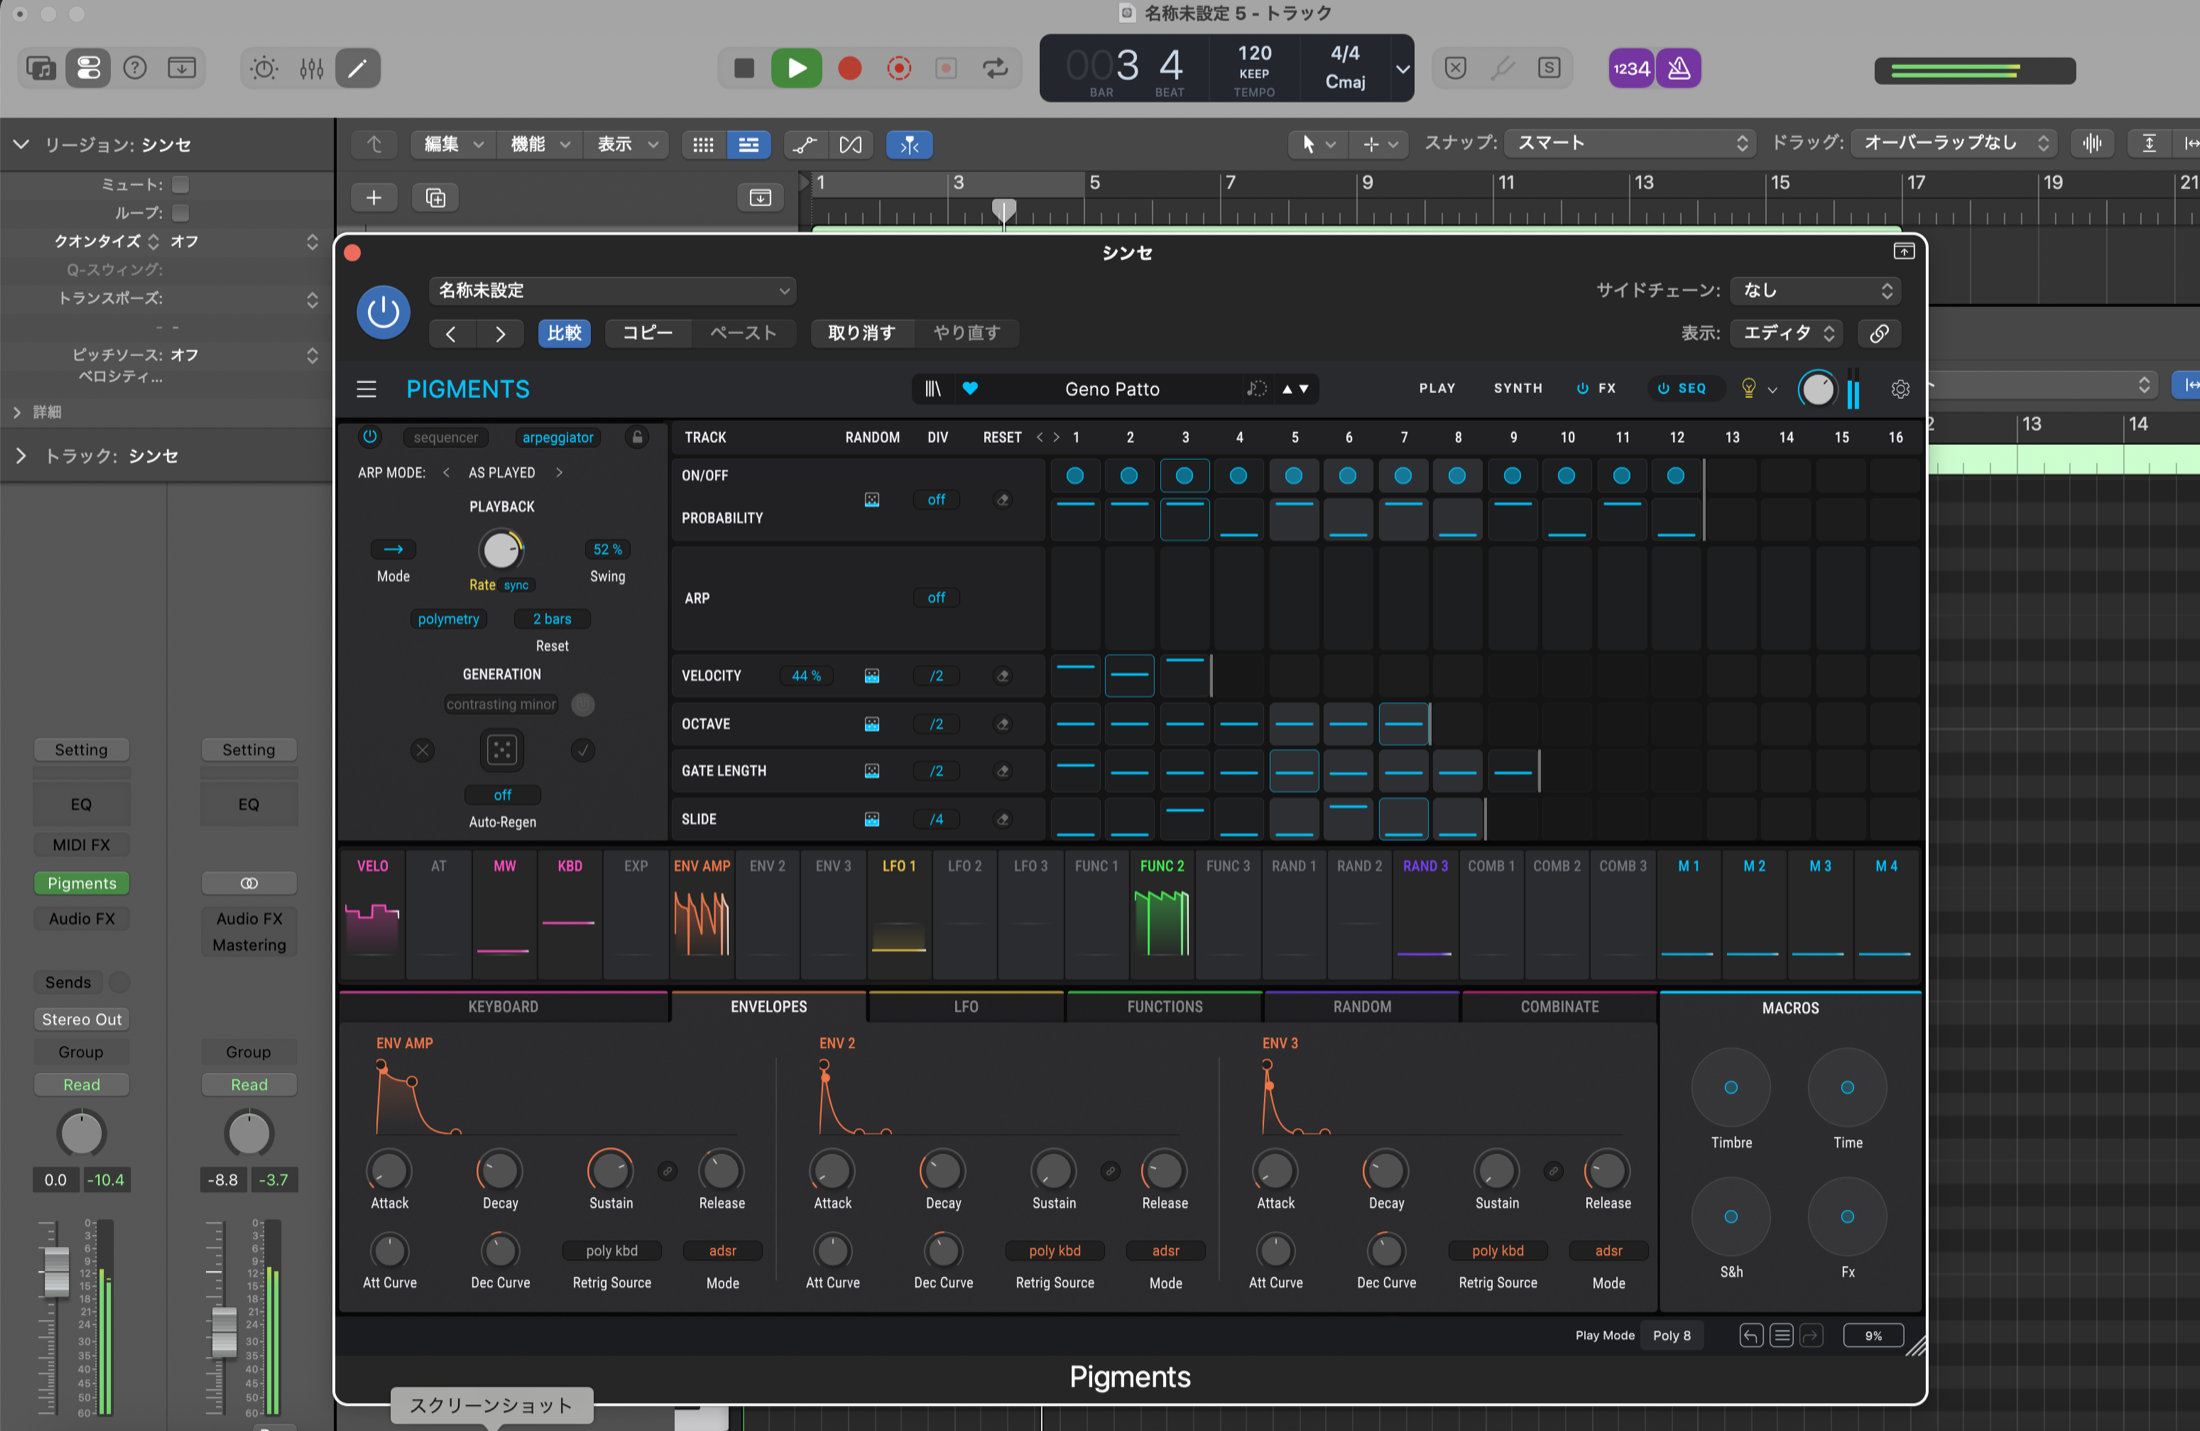Toggle the 1234 count-in button

pyautogui.click(x=1631, y=68)
